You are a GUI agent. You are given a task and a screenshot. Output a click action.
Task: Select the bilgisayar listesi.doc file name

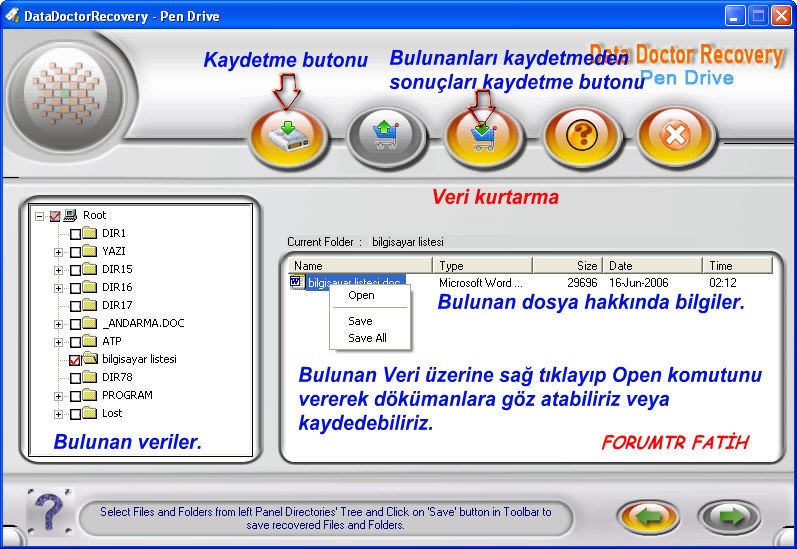[x=356, y=282]
